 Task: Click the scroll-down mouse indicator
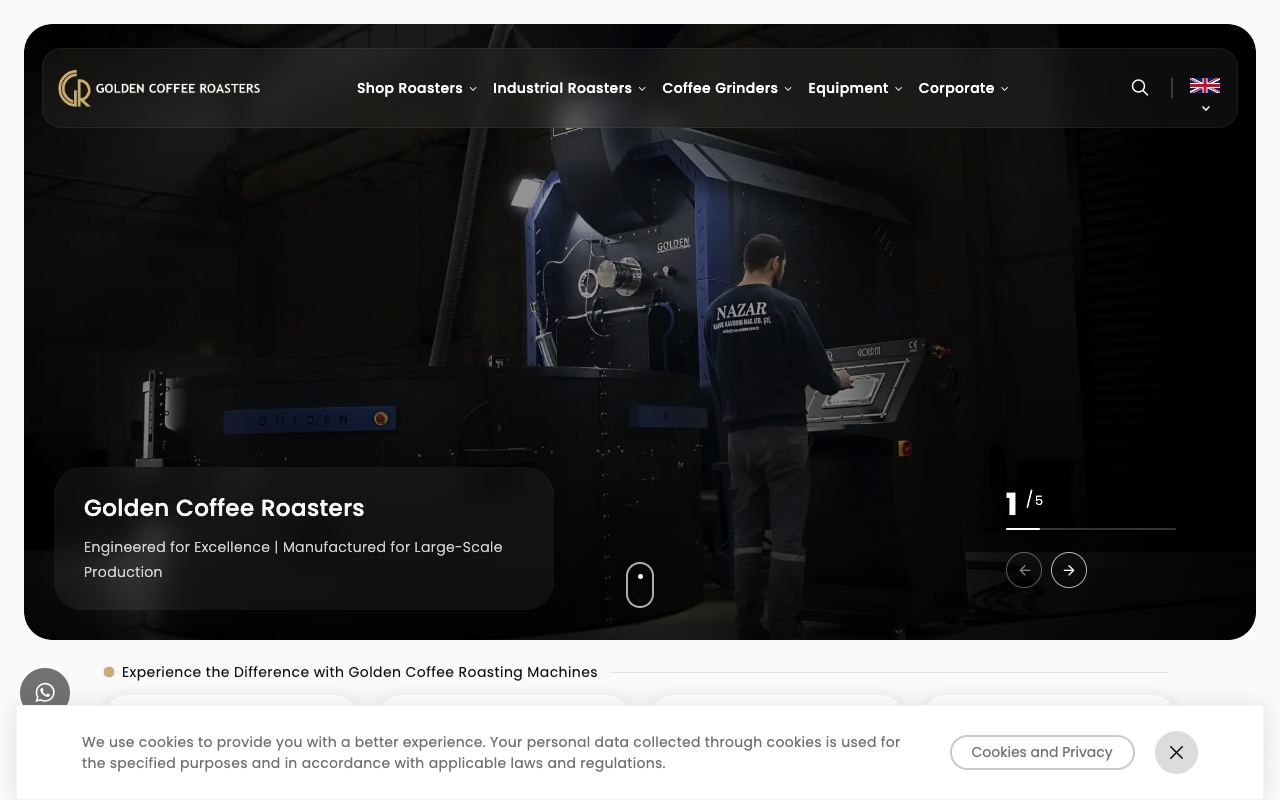(640, 585)
